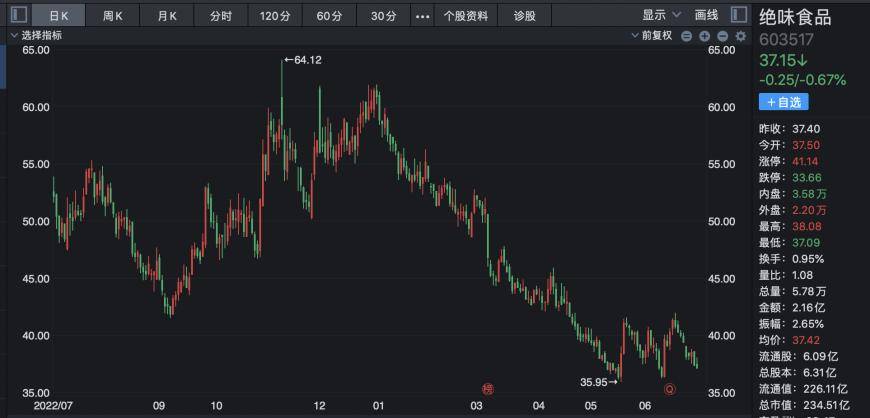Zoom out chart with minus icon

tap(722, 37)
